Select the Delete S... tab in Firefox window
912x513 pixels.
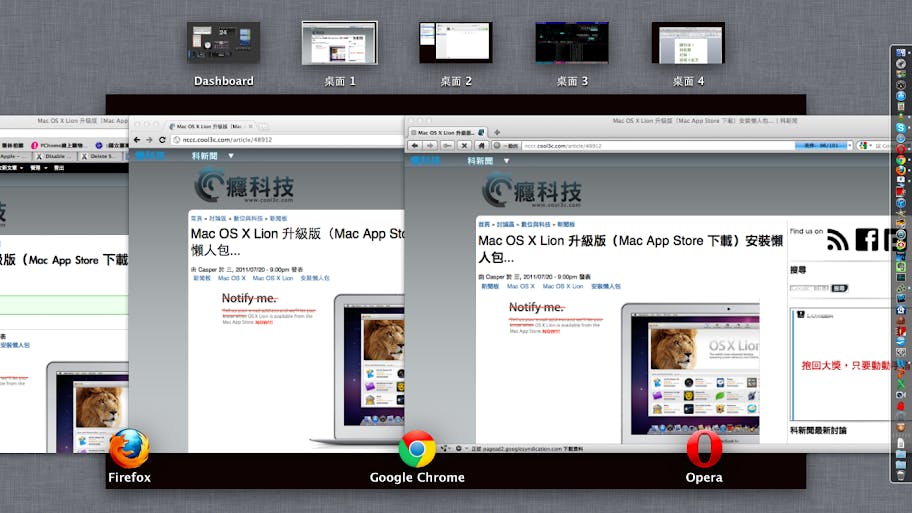pos(102,156)
